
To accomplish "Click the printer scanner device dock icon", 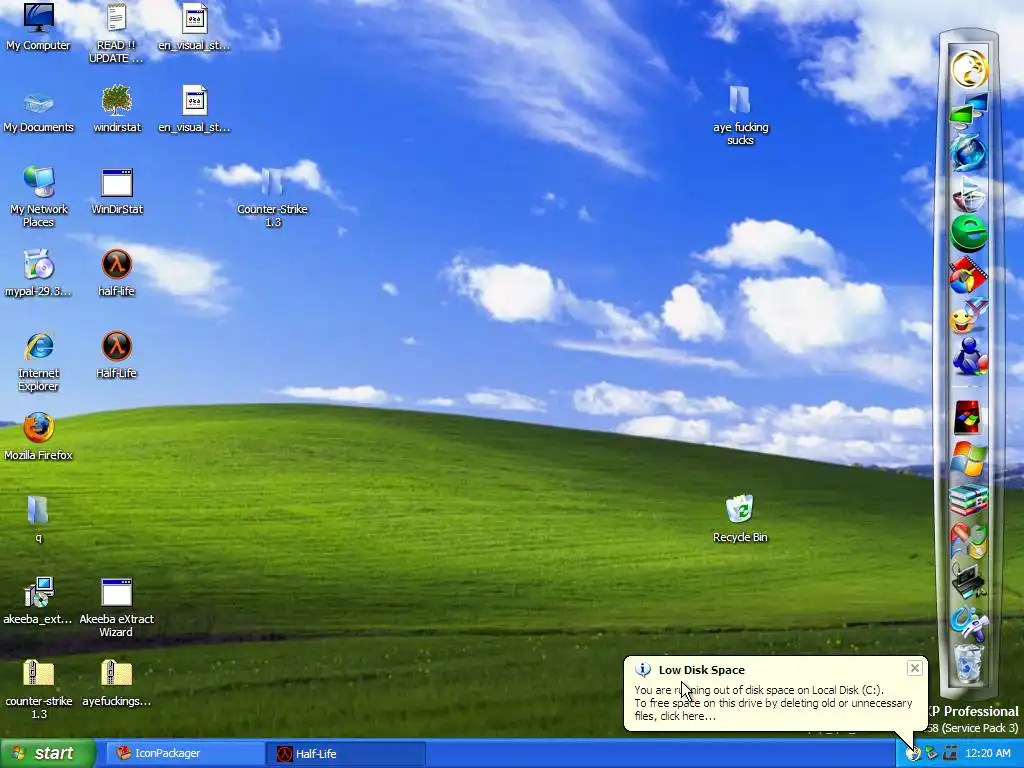I will 968,581.
